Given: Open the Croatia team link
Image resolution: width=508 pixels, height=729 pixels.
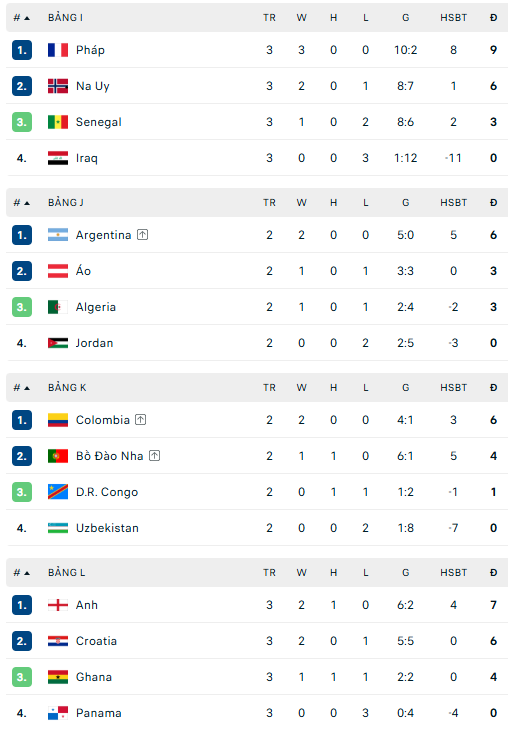Looking at the screenshot, I should 96,641.
